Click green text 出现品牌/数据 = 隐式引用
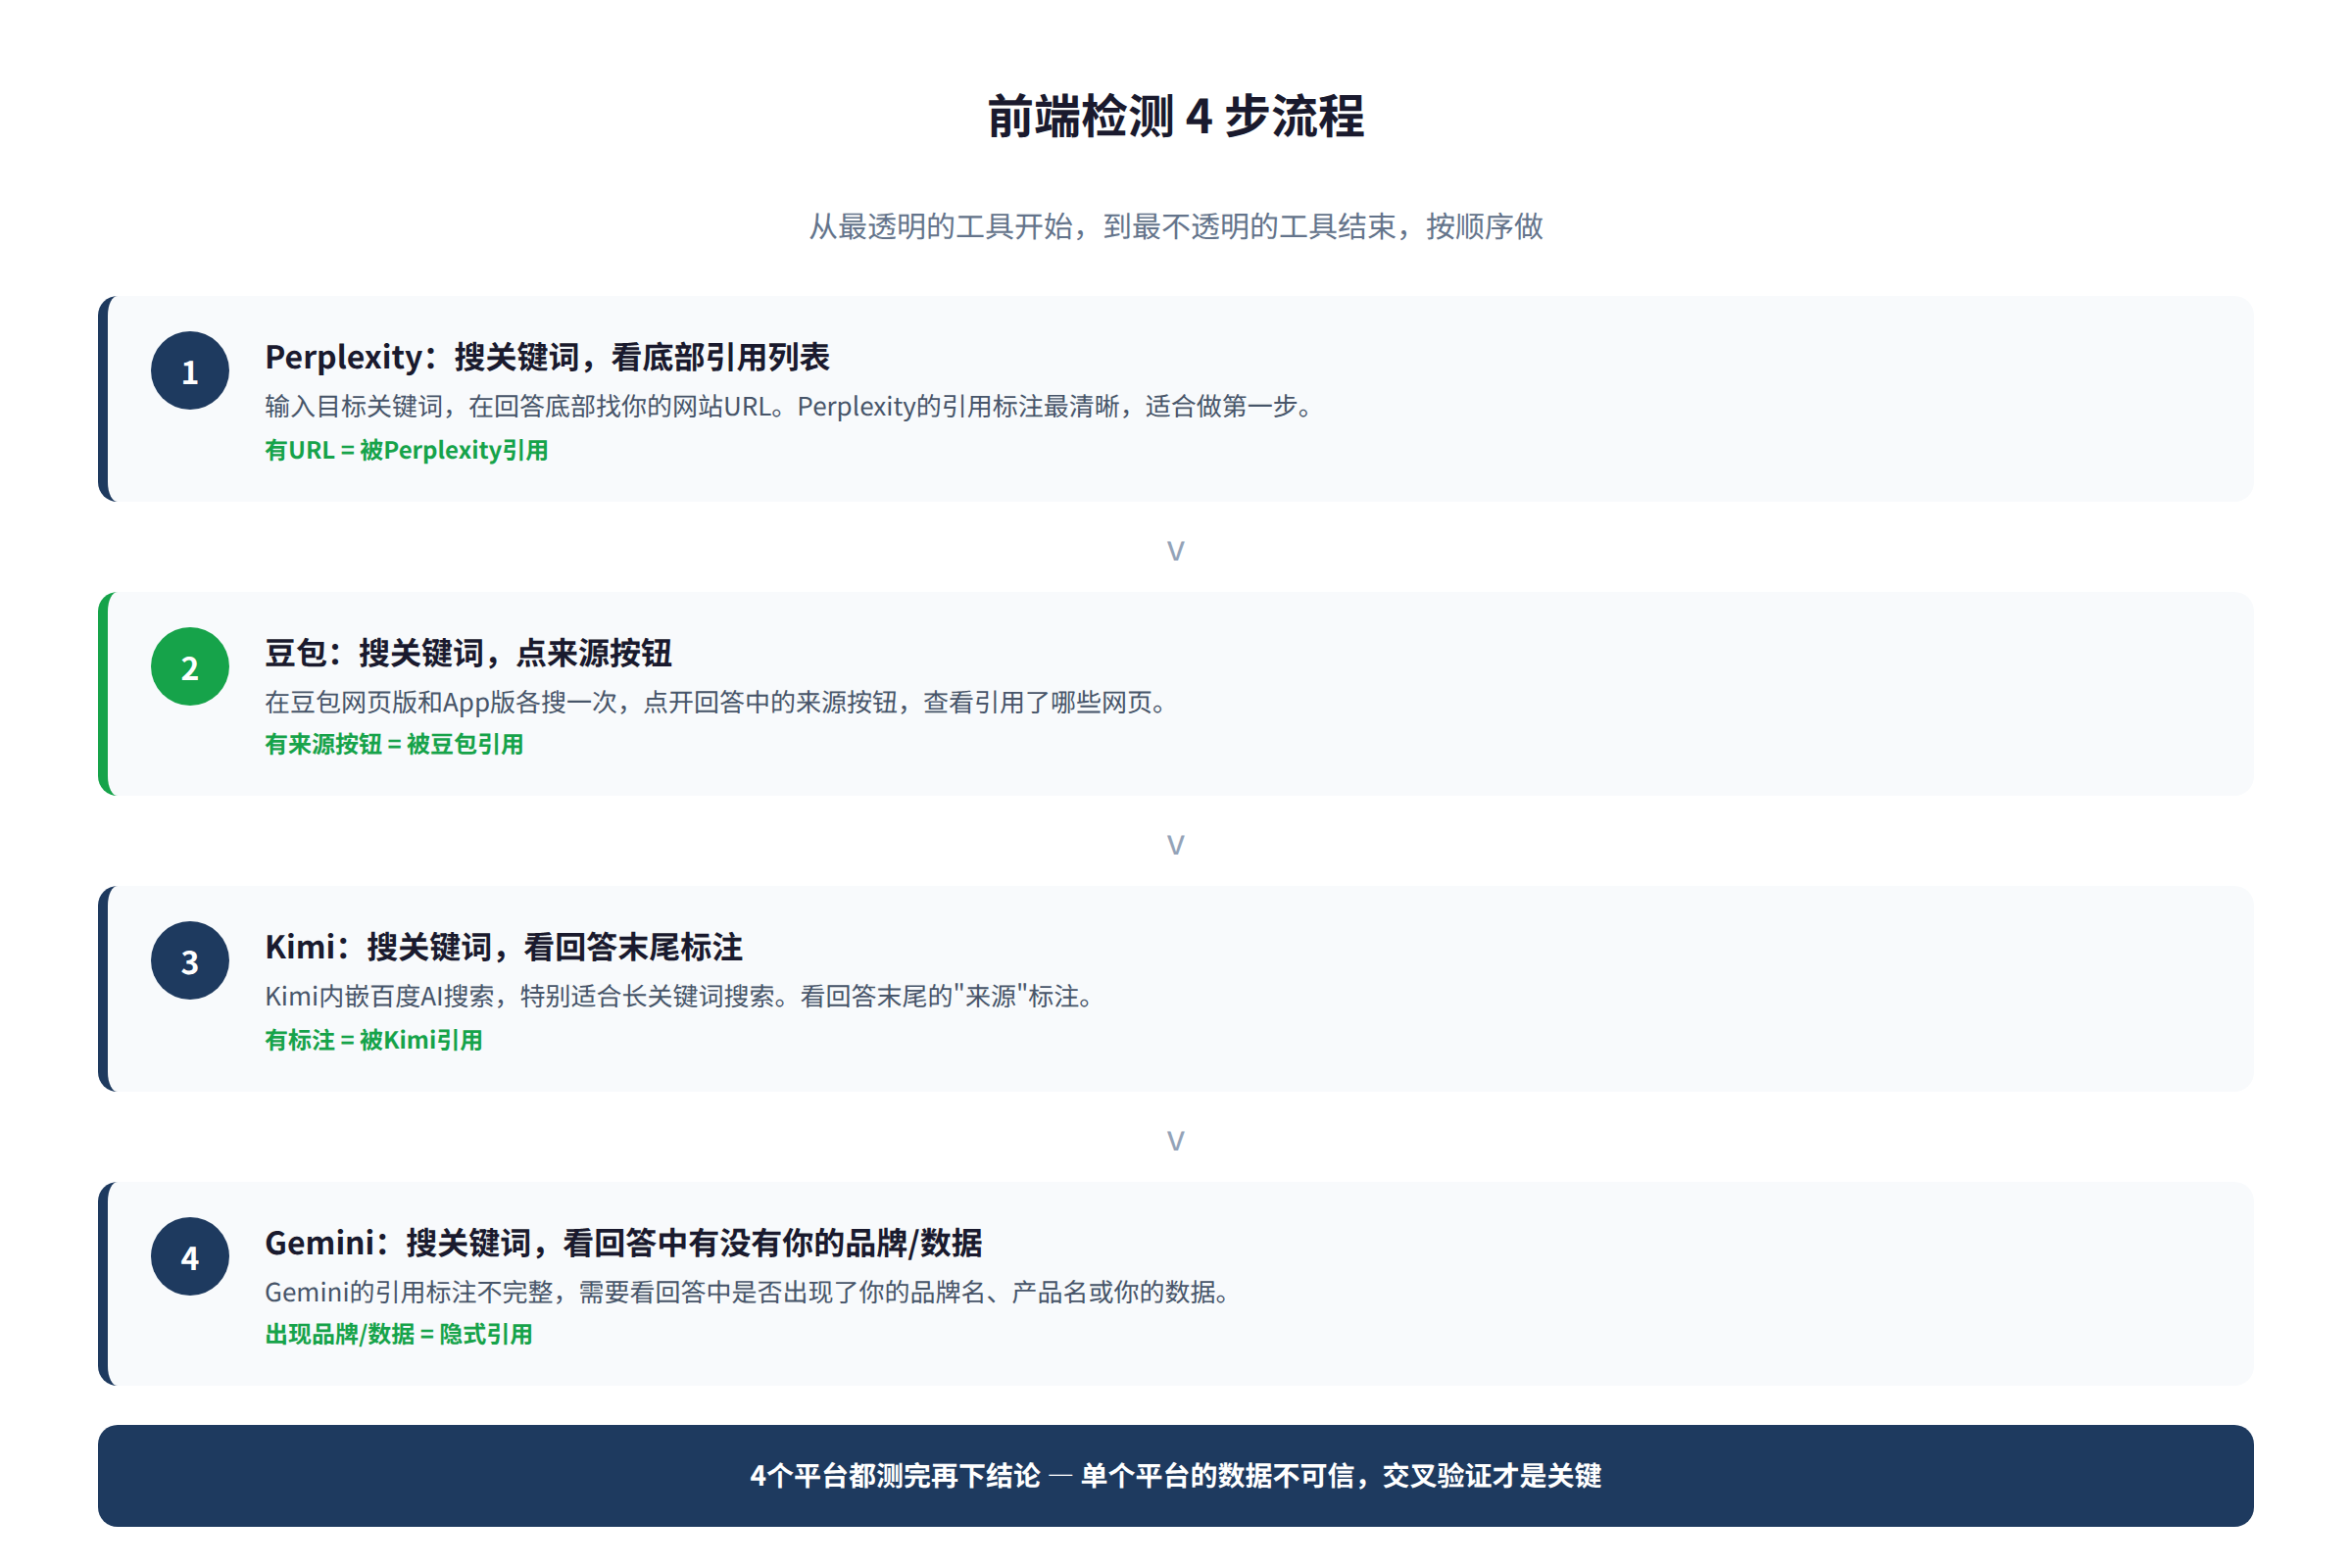 [x=399, y=1334]
